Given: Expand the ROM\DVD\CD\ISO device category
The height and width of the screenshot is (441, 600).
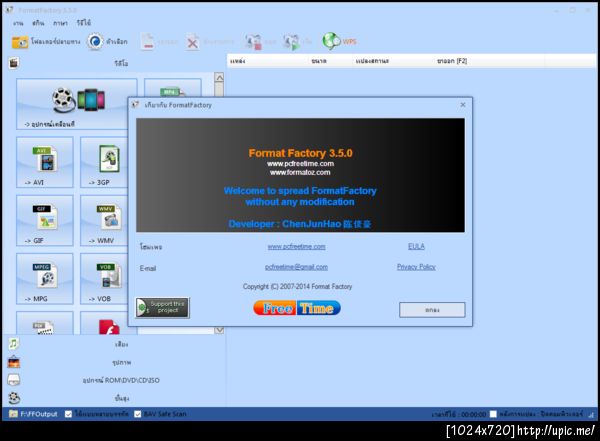Looking at the screenshot, I should coord(115,380).
